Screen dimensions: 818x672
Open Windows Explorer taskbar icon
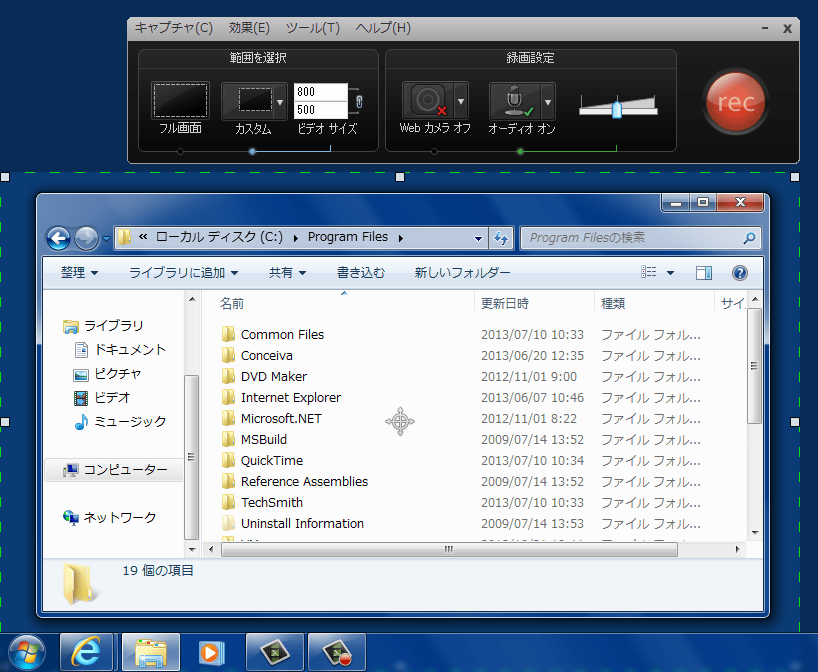click(x=151, y=652)
